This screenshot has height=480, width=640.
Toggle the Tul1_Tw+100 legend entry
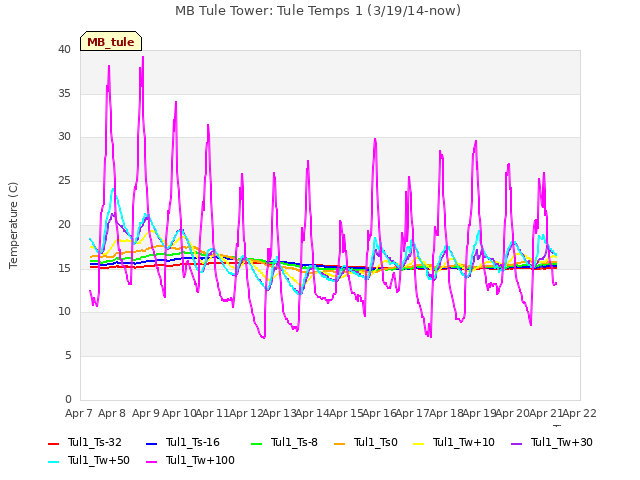(x=190, y=460)
